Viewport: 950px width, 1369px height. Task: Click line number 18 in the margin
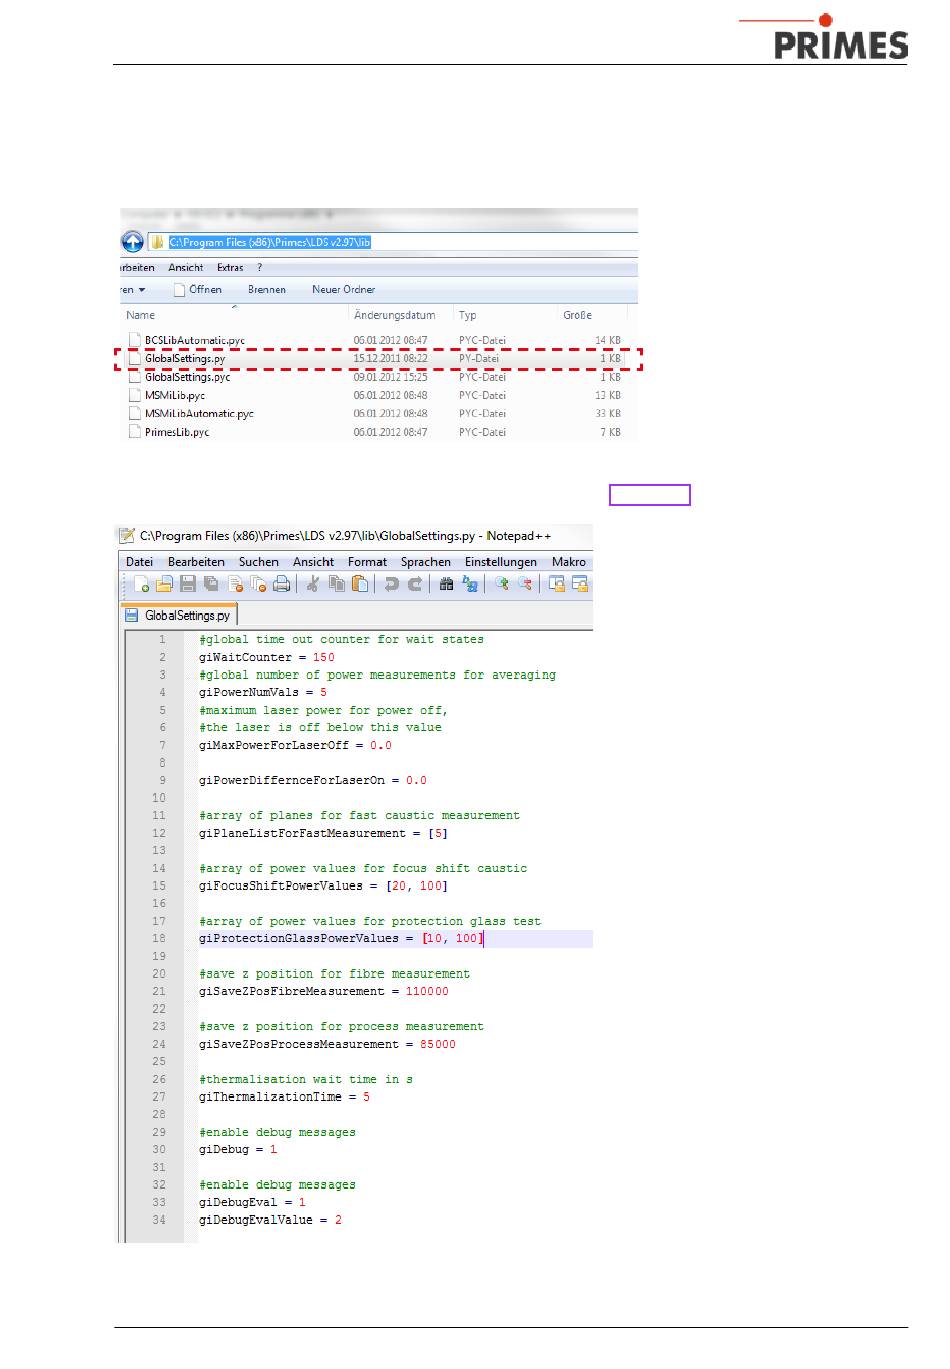pyautogui.click(x=159, y=938)
